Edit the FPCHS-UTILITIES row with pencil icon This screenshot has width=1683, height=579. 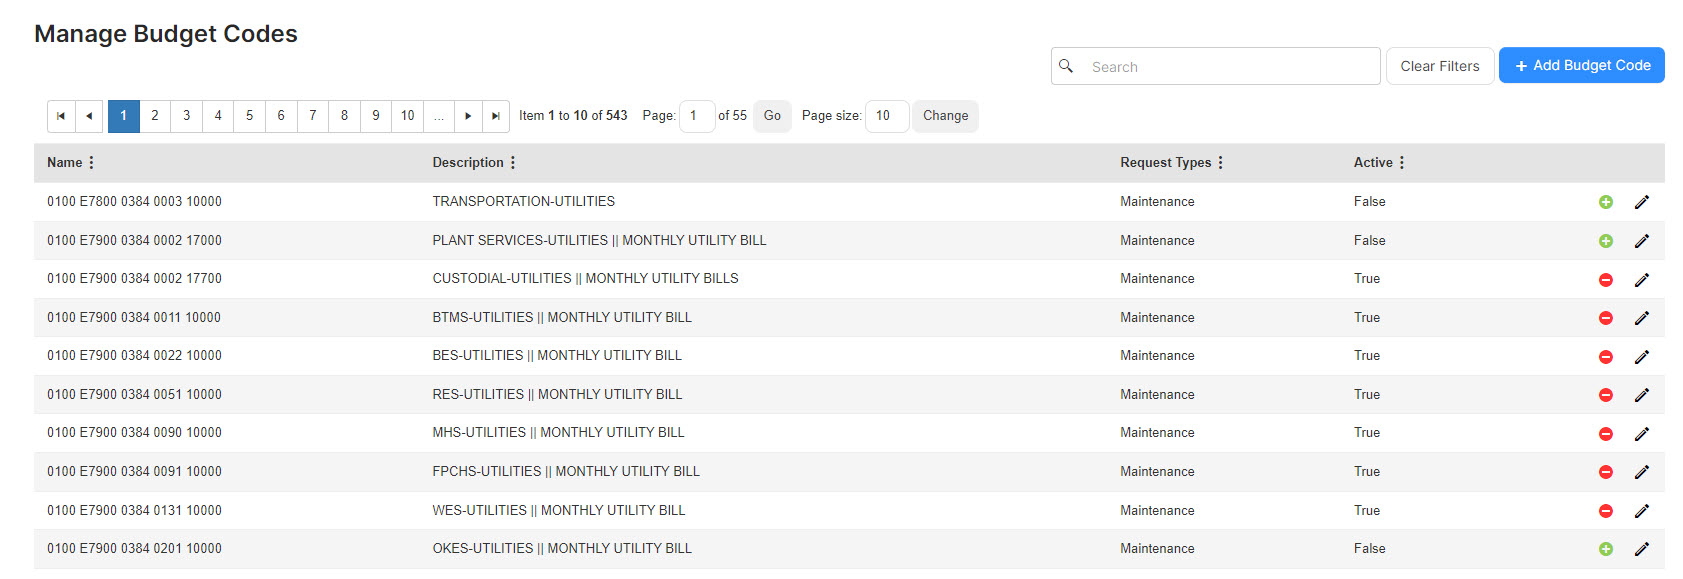pyautogui.click(x=1641, y=472)
